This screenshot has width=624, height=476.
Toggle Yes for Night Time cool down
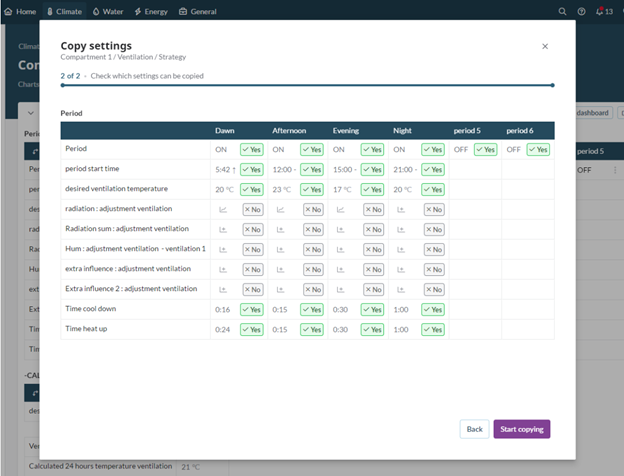(x=433, y=309)
